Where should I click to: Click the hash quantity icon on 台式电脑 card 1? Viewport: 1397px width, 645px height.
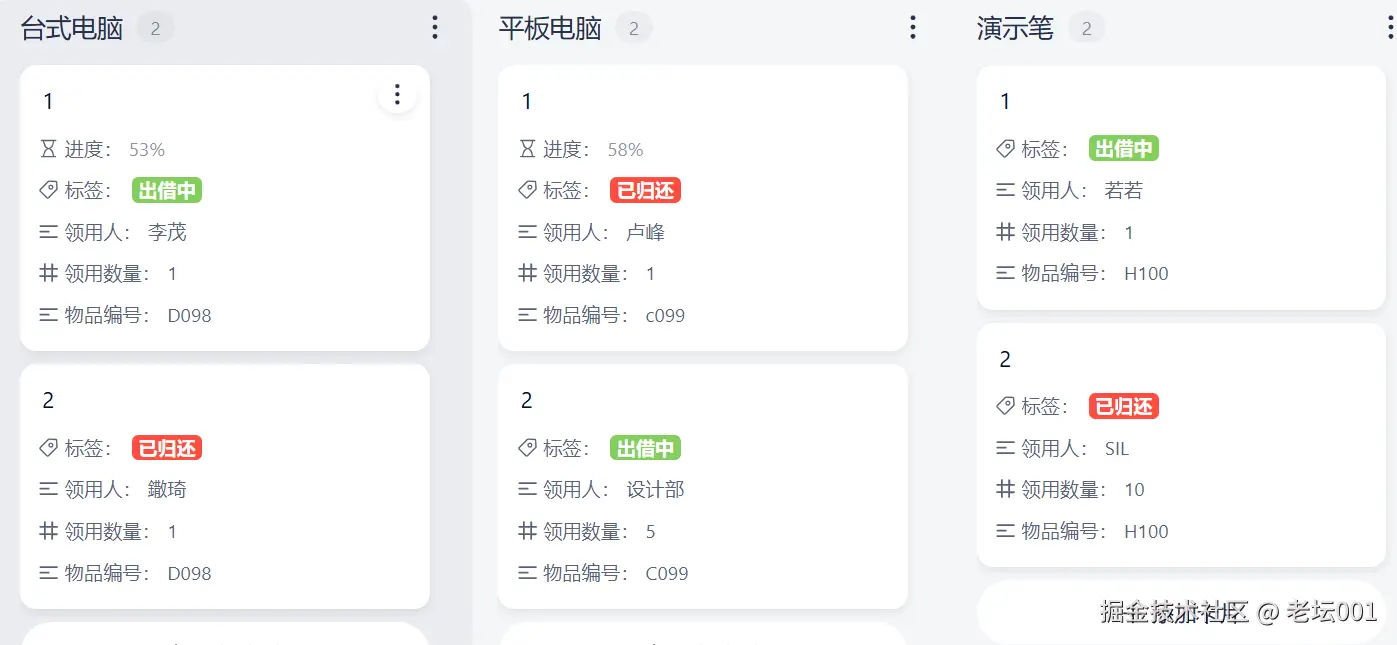(50, 273)
